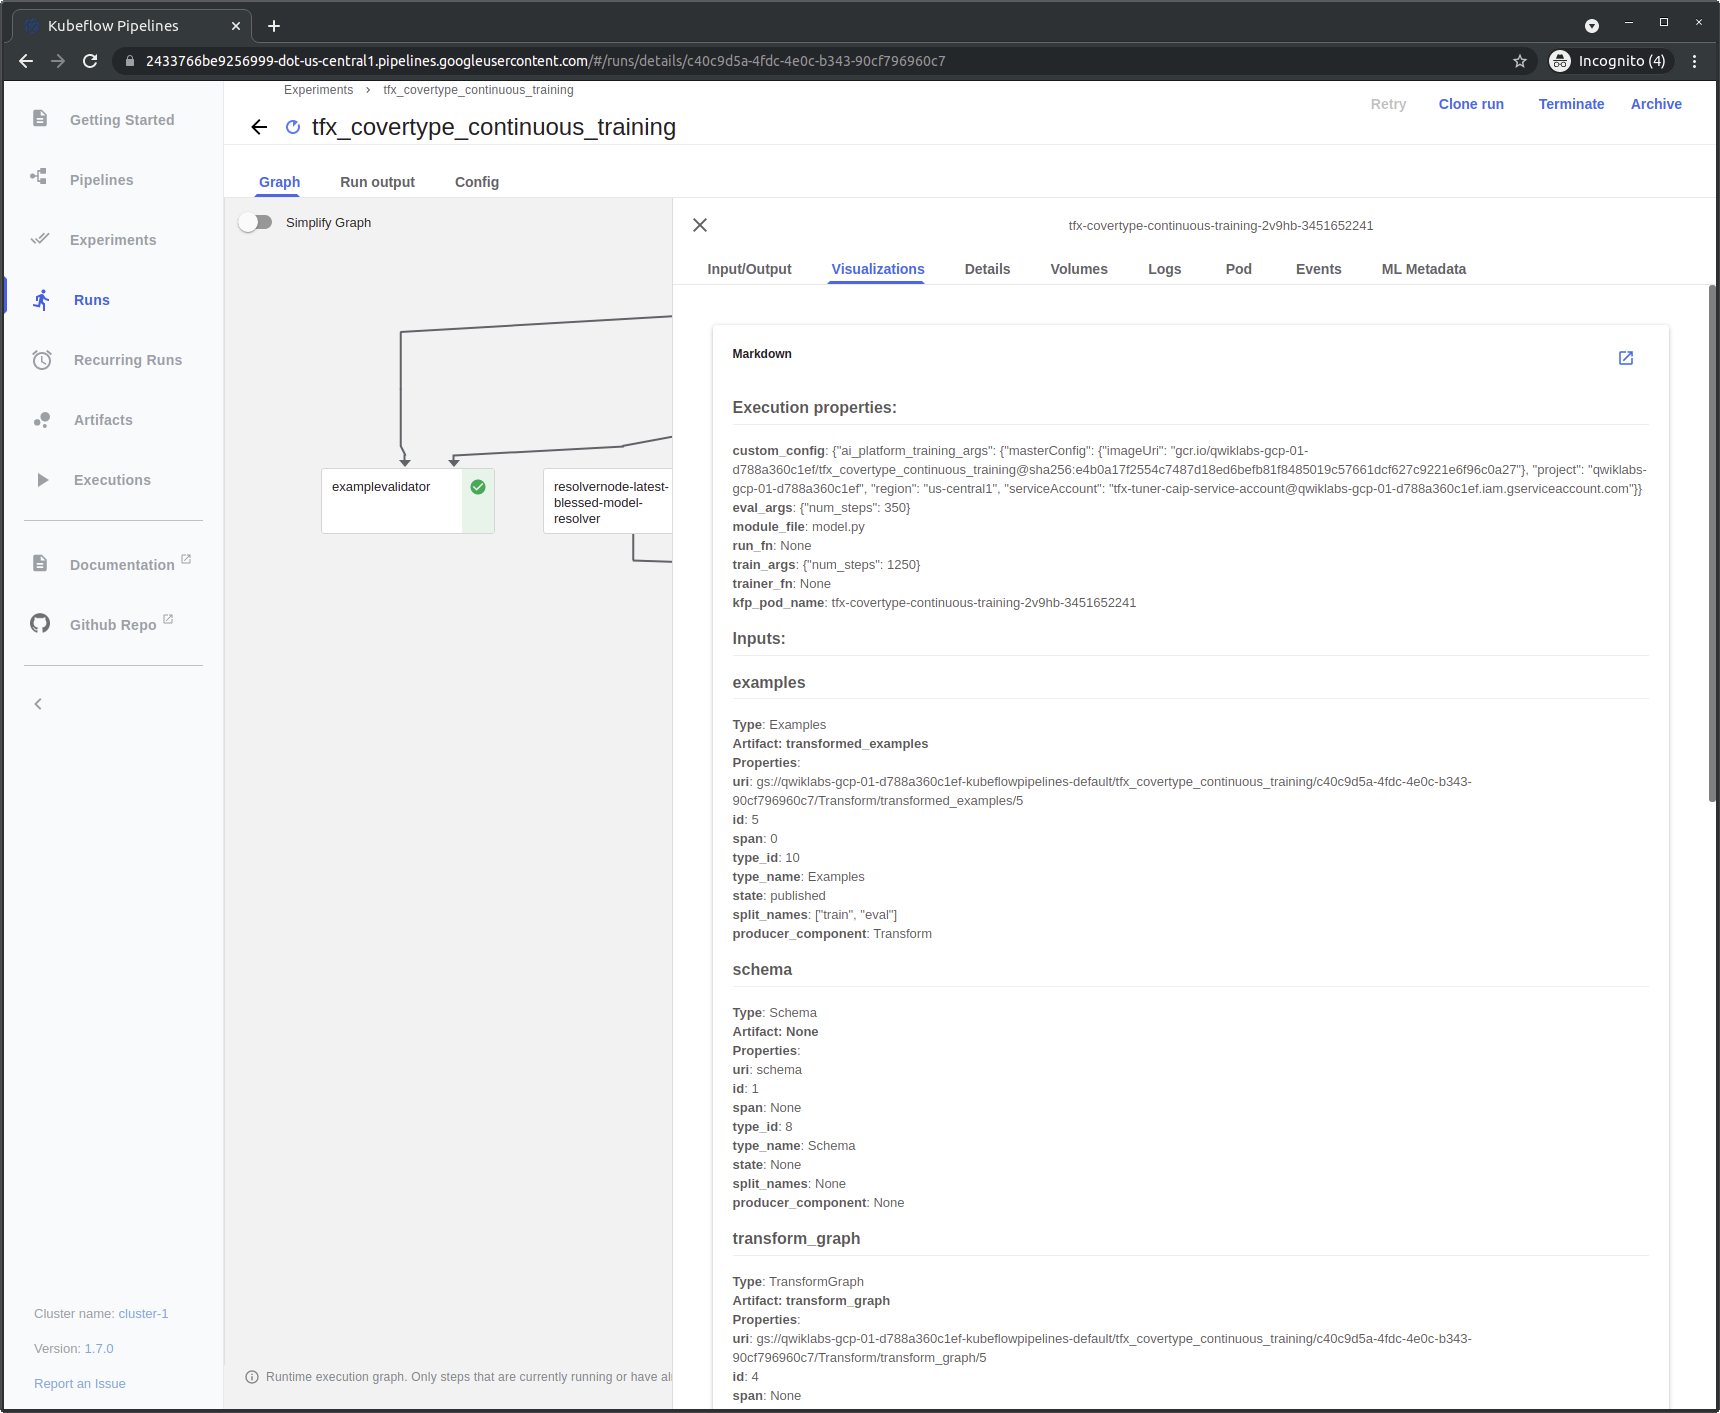Switch to the Config tab
This screenshot has width=1720, height=1413.
click(476, 182)
